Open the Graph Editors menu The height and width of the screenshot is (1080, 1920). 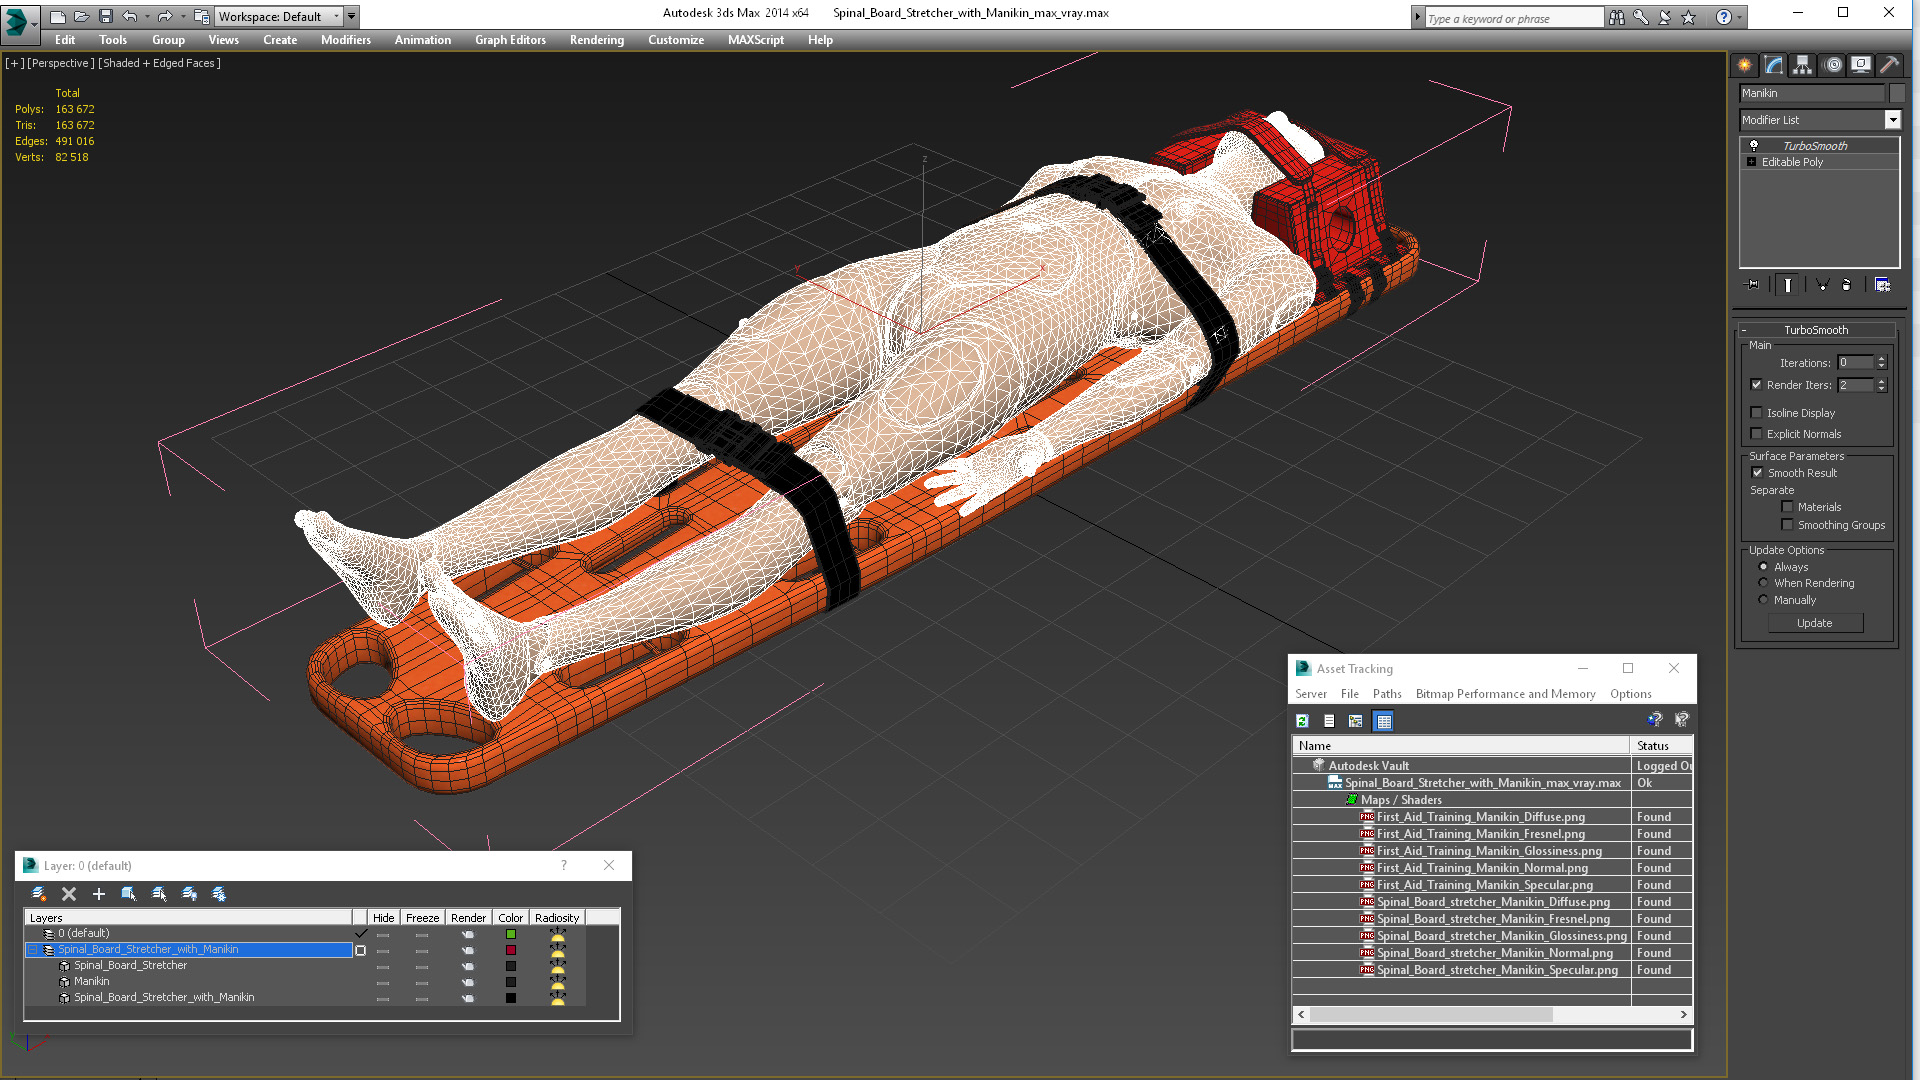click(x=510, y=40)
